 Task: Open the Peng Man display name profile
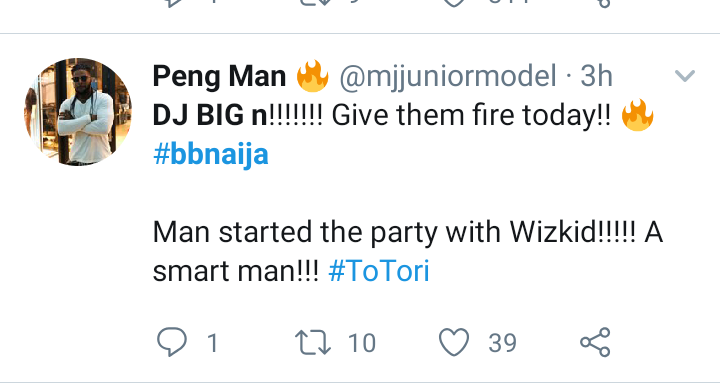click(x=219, y=76)
